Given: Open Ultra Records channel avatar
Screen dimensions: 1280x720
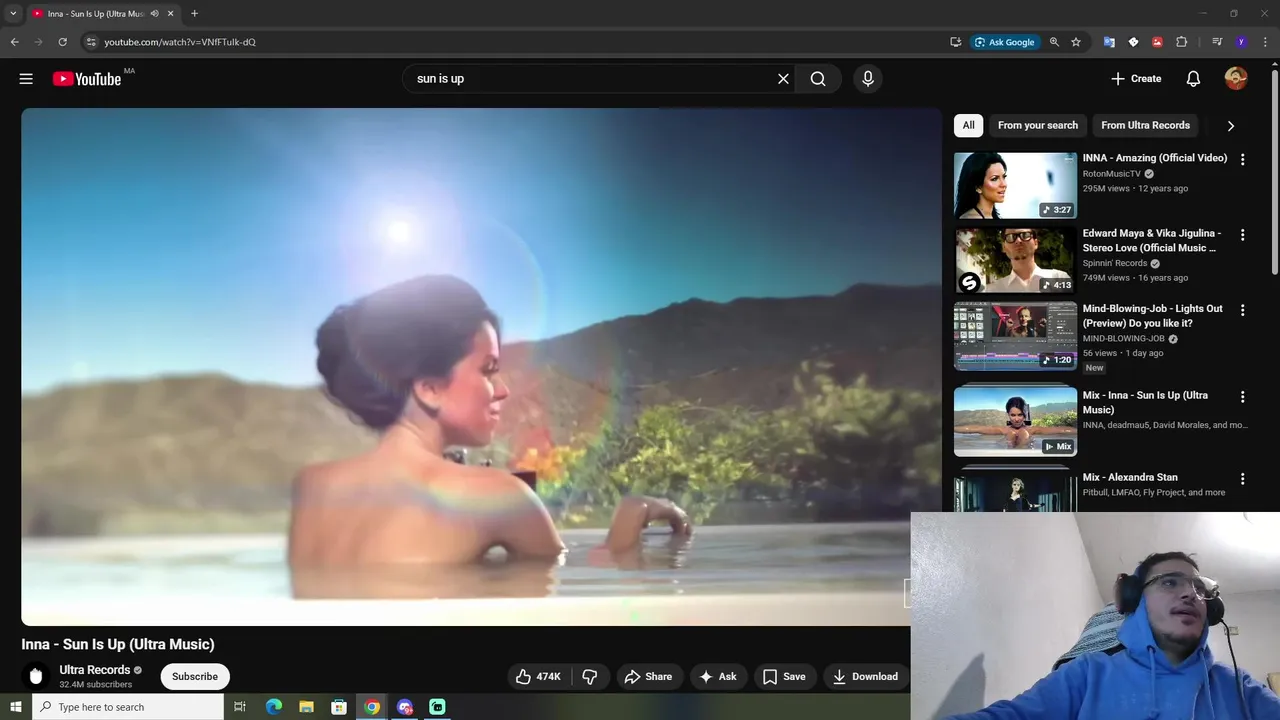Looking at the screenshot, I should coord(36,677).
